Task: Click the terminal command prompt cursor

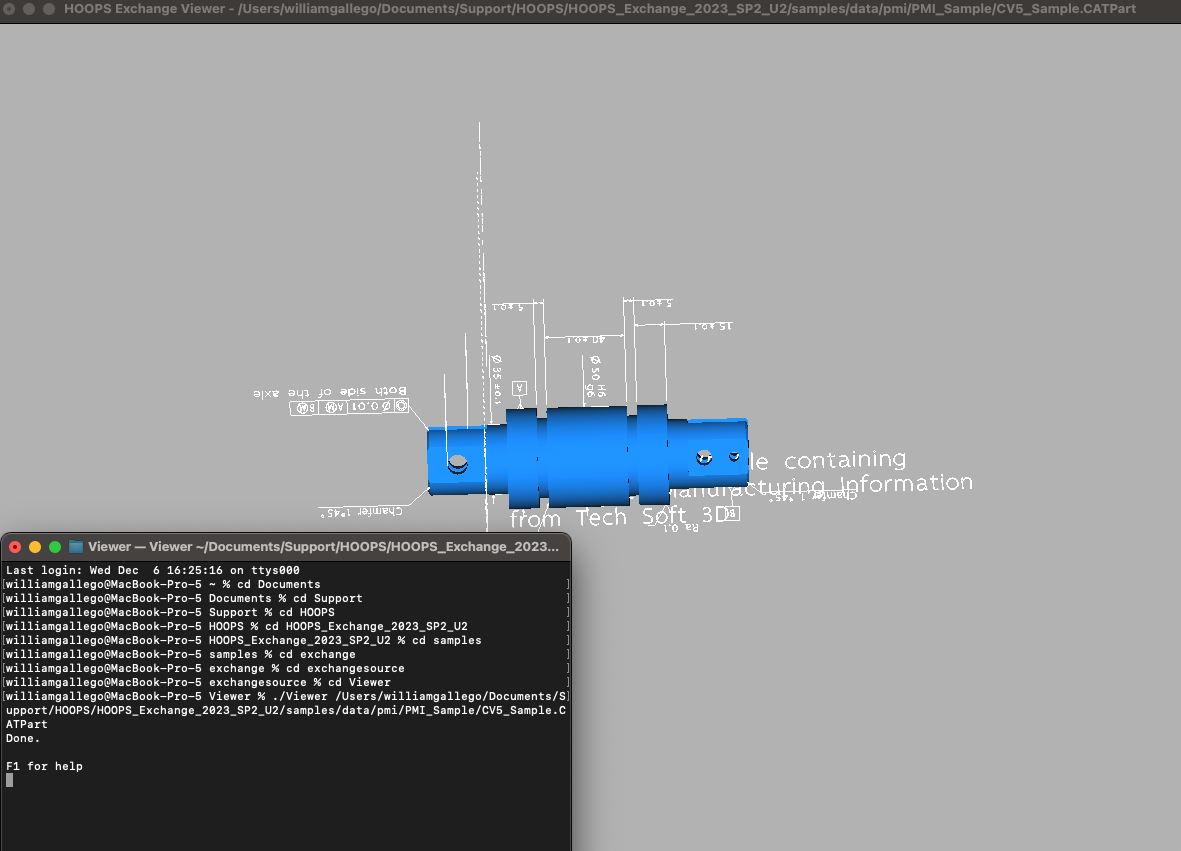Action: tap(8, 780)
